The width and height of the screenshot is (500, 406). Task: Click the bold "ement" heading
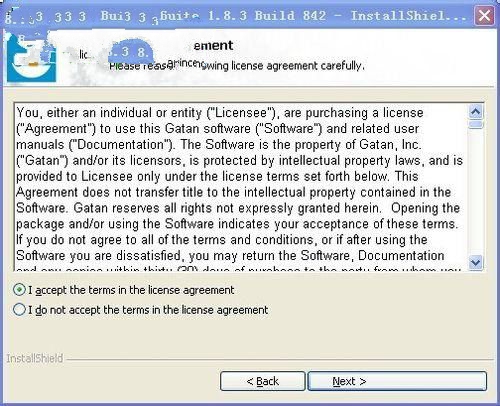213,46
